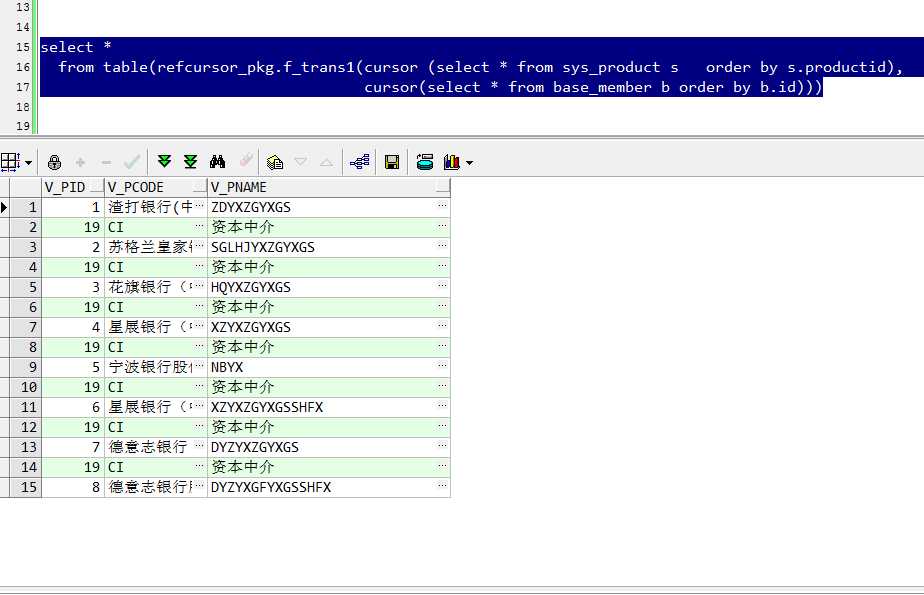Screen dimensions: 924x595
Task: Open the ellipsis button beside DYZYXGFYXGSSHFX
Action: tap(442, 486)
